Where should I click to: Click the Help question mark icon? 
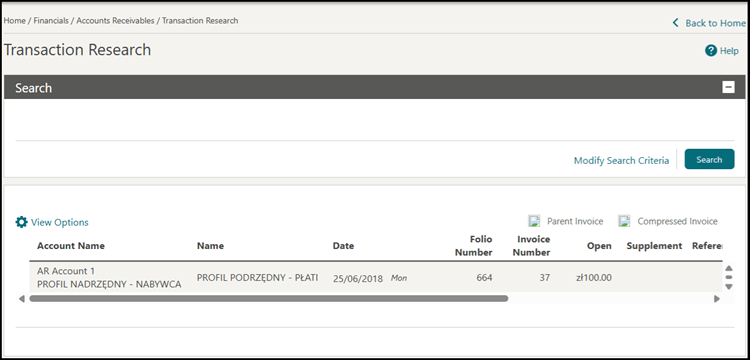pos(711,51)
